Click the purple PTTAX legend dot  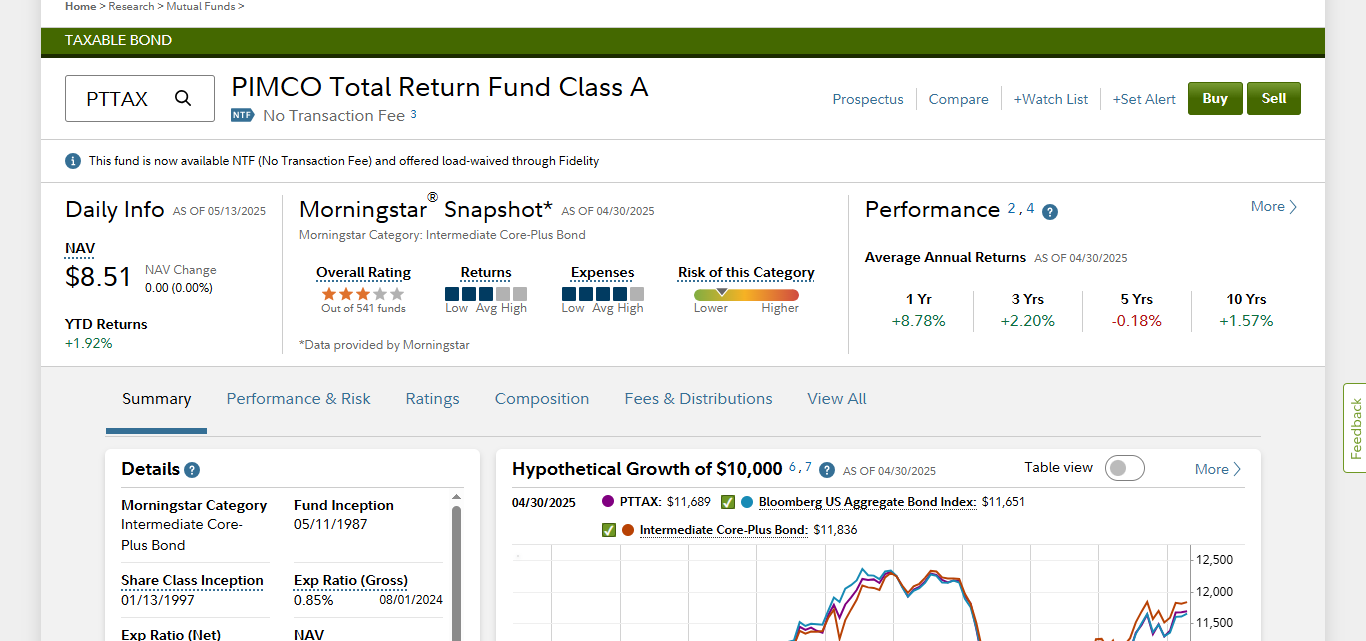tap(608, 502)
